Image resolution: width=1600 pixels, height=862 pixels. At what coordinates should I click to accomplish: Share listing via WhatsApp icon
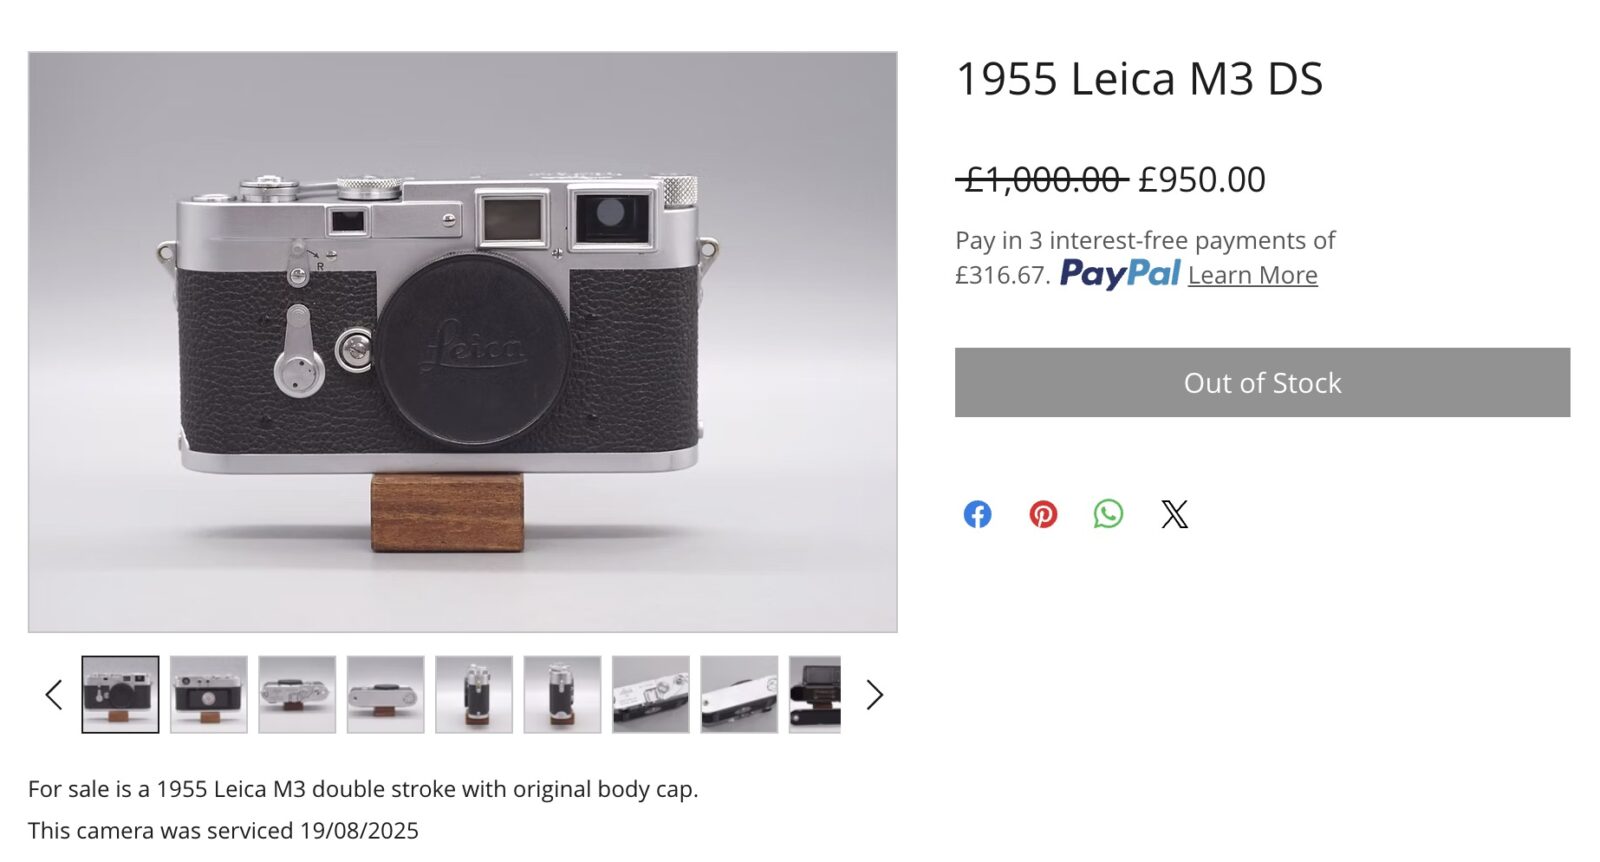click(1108, 514)
